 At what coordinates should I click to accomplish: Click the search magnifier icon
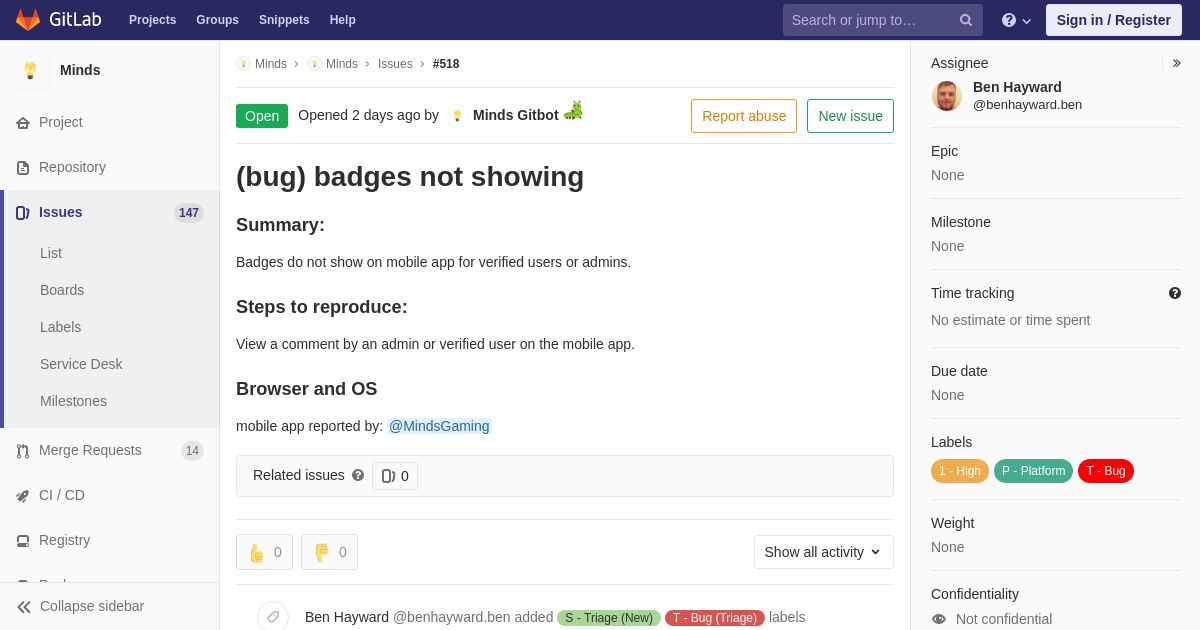coord(966,20)
